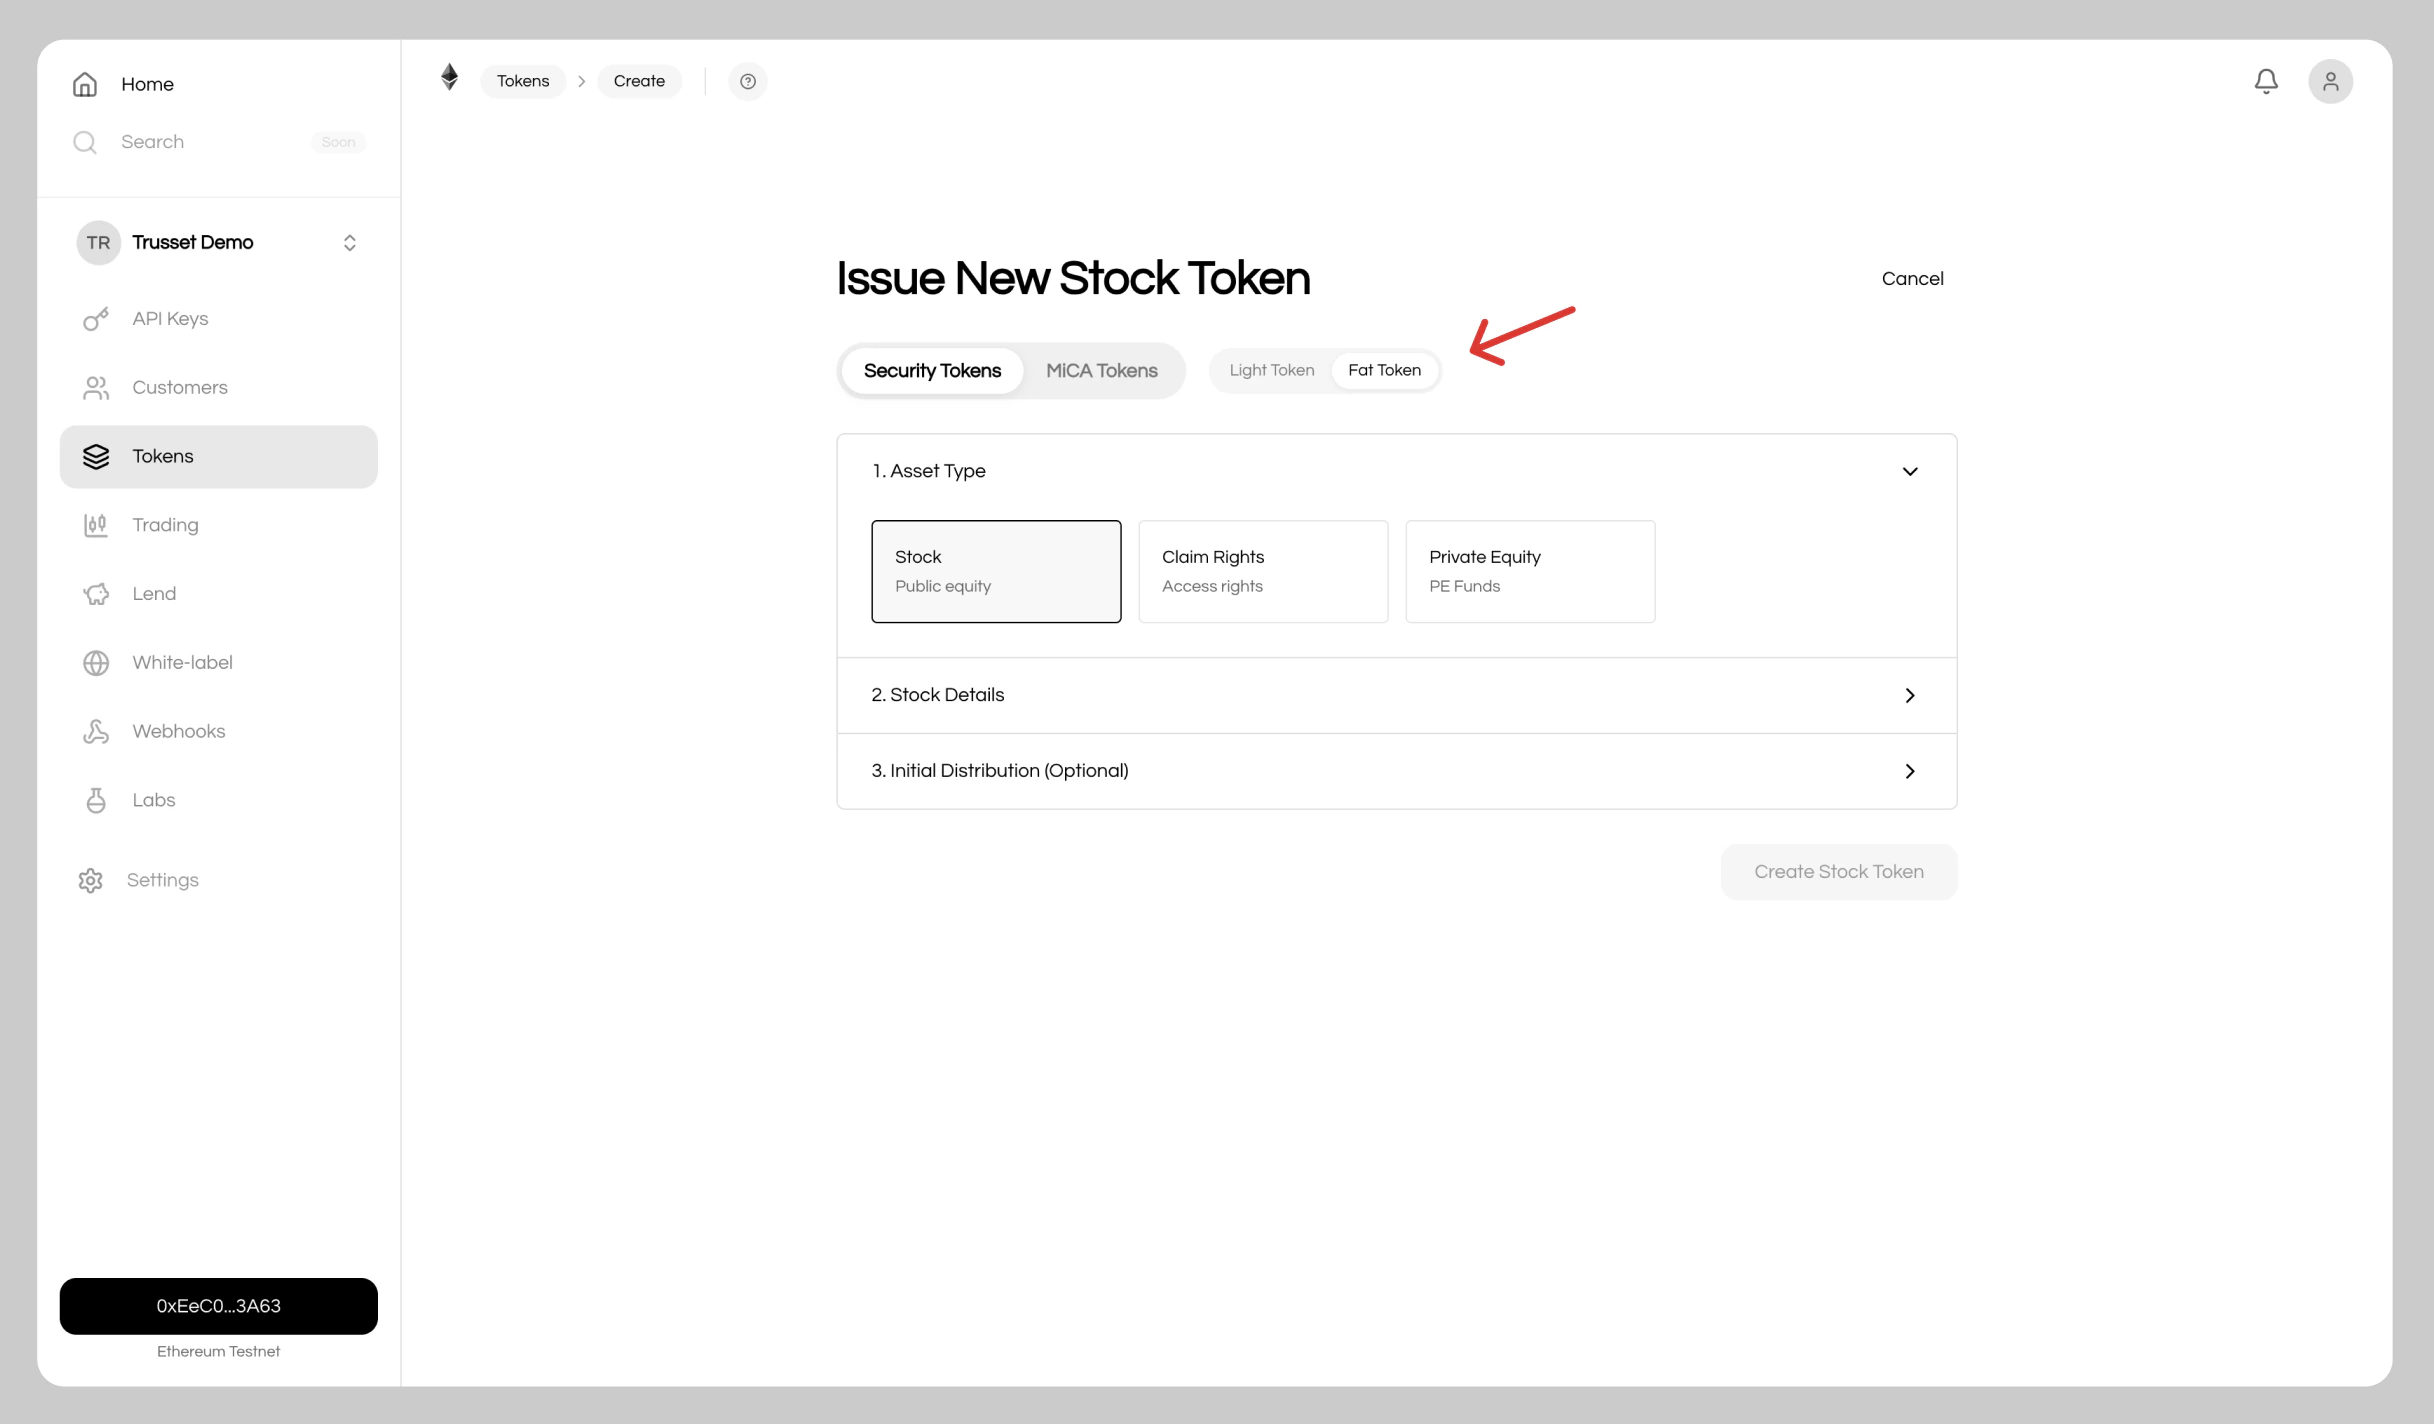The image size is (2434, 1424).
Task: Switch token mode to Light Token
Action: [1271, 370]
